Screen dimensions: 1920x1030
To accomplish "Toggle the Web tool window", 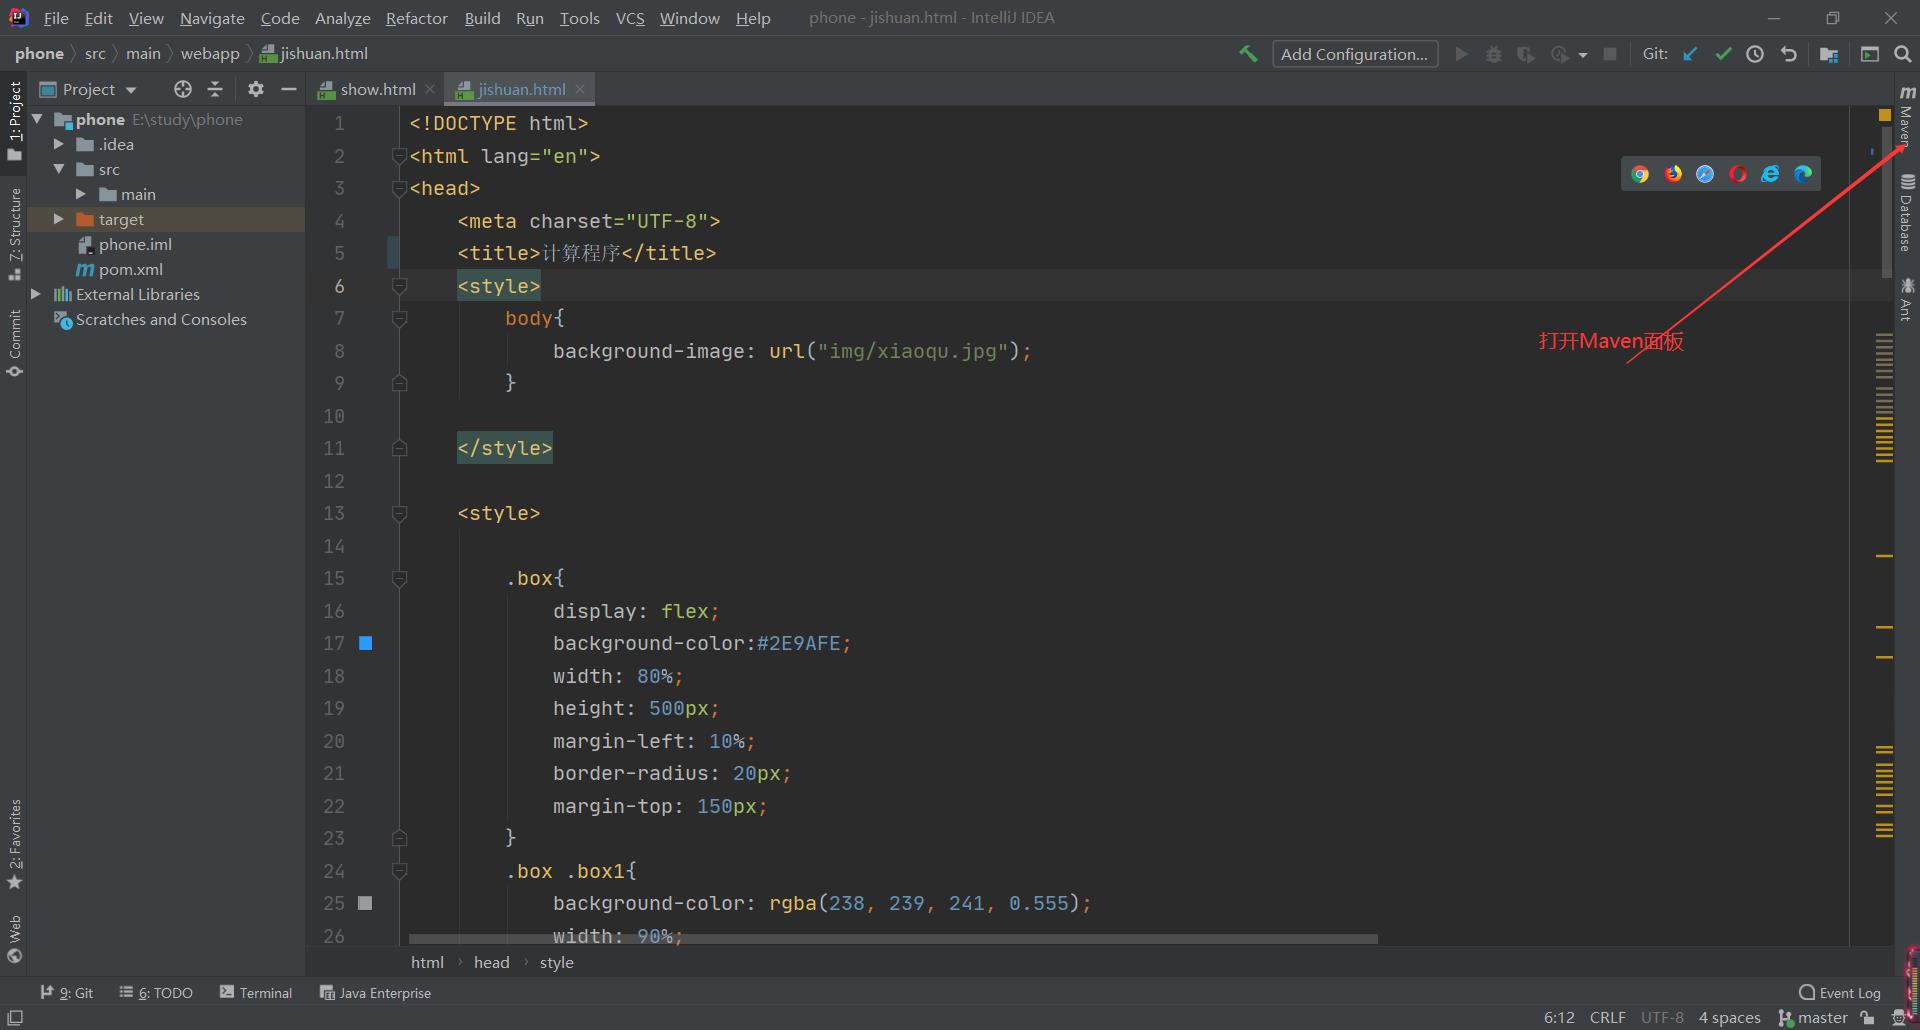I will tap(14, 939).
